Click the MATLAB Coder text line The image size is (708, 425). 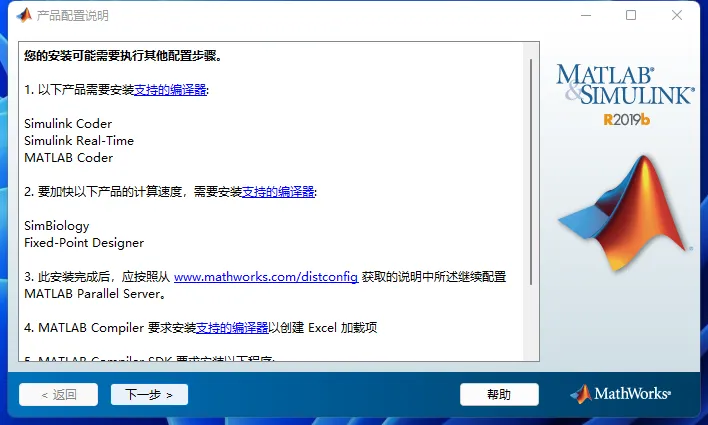[x=69, y=158]
